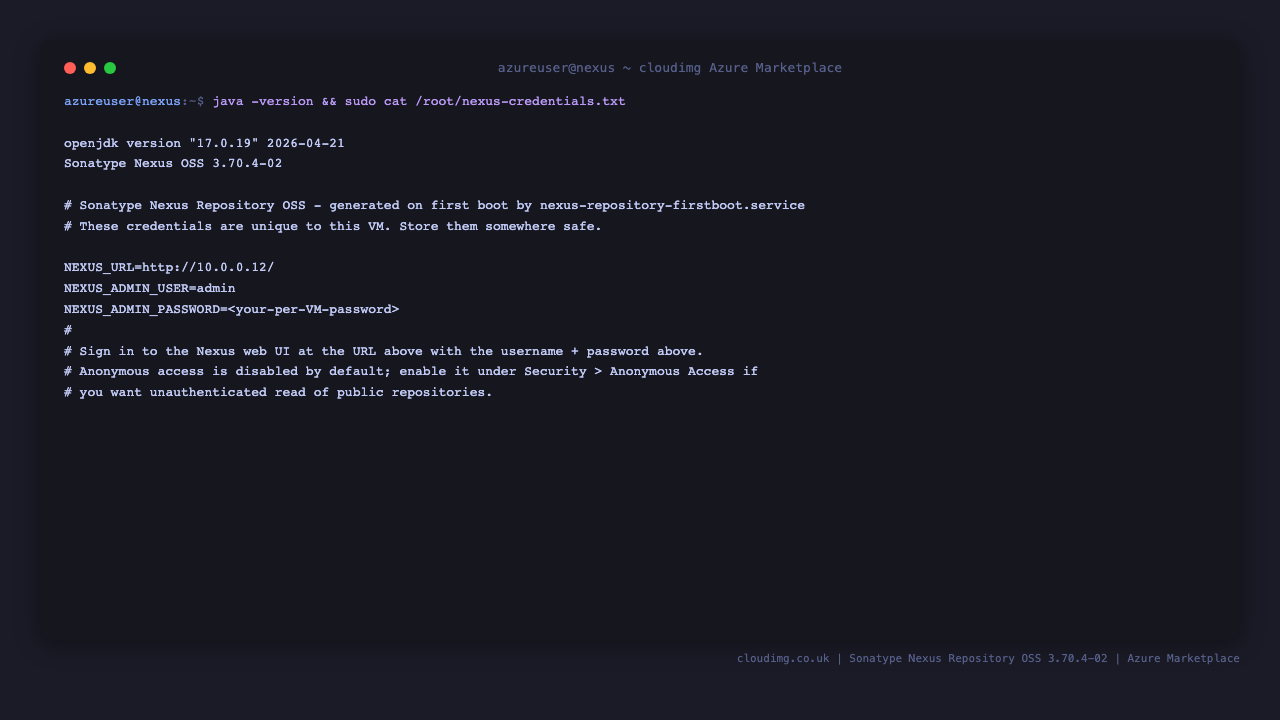Click the line 'These credentials are unique to this VM'
Viewport: 1280px width, 720px height.
(x=333, y=227)
